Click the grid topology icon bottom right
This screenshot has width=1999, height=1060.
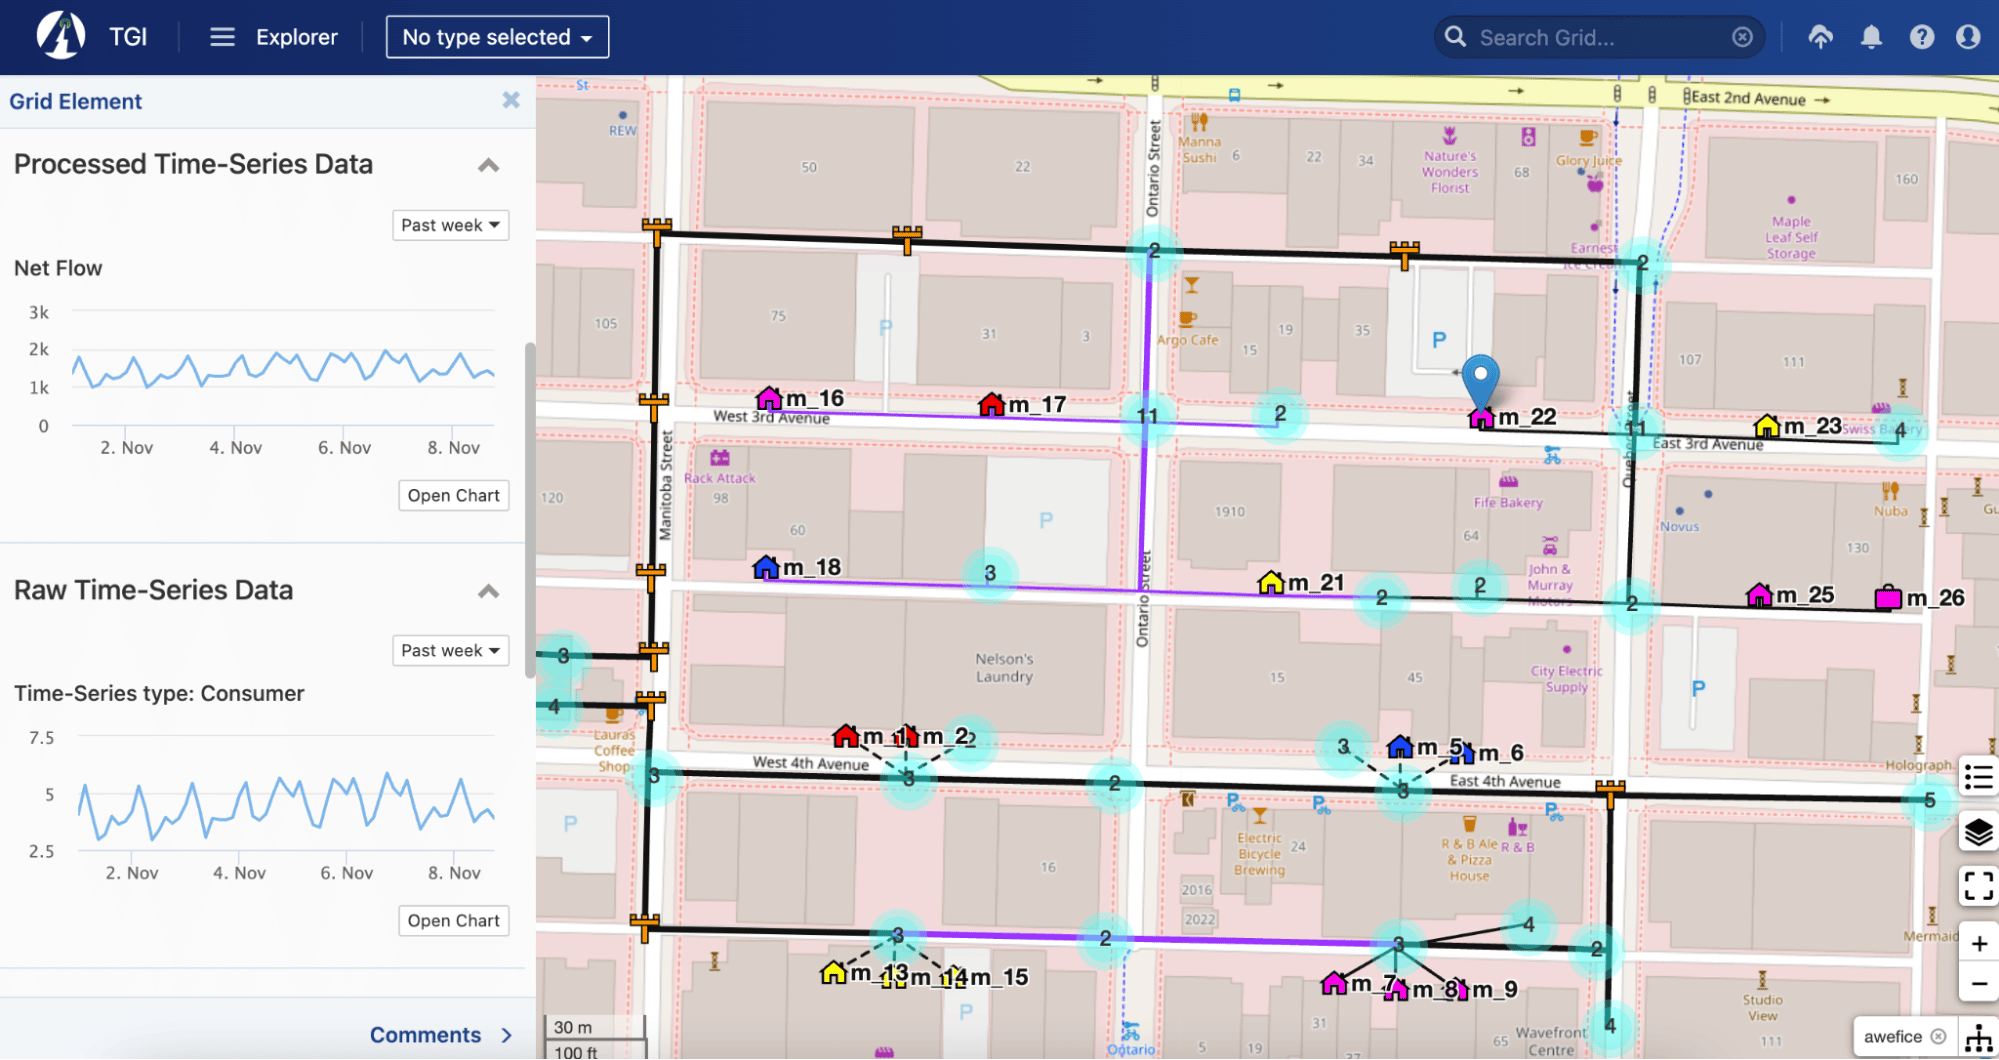pos(1978,1037)
